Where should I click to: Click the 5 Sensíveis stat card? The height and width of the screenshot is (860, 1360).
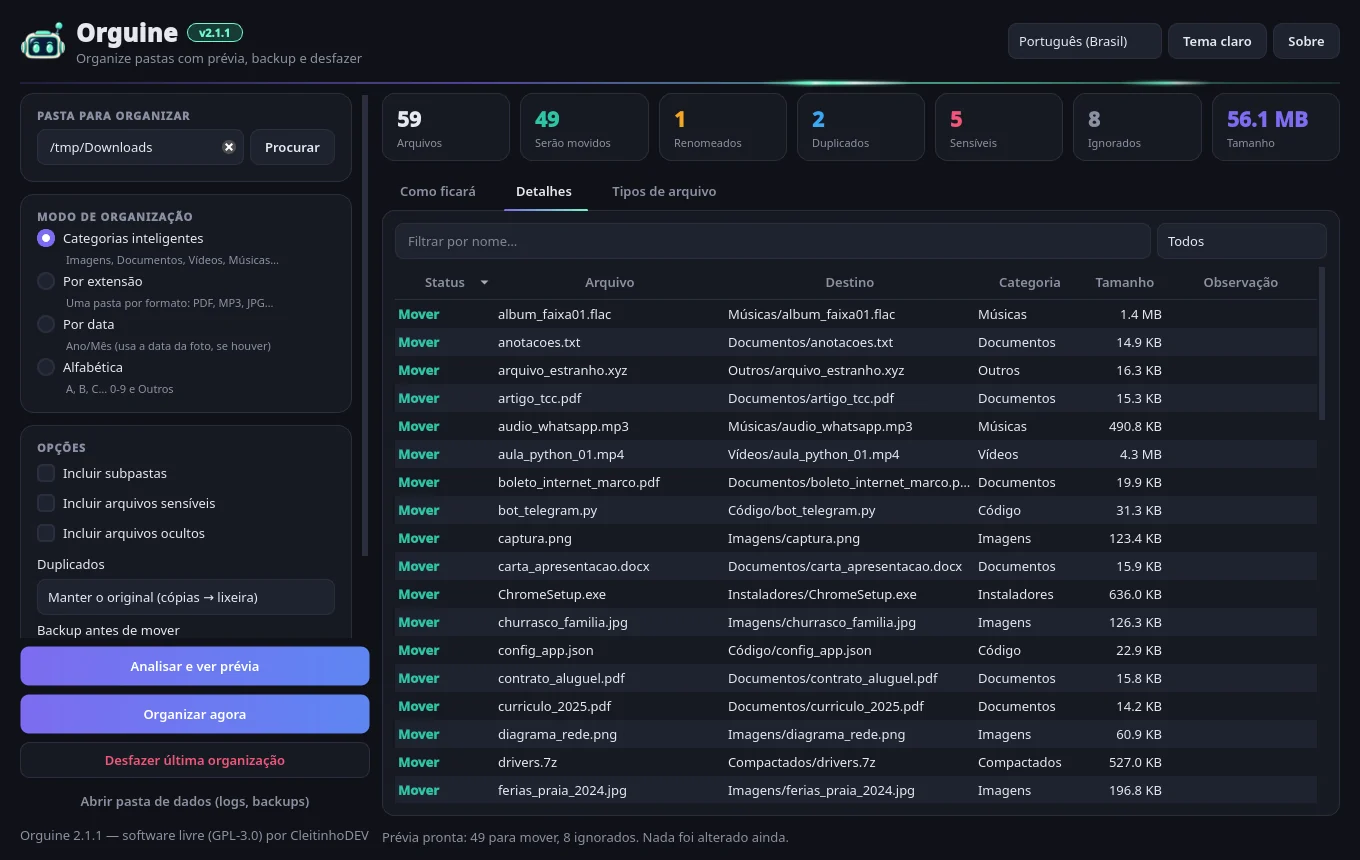click(999, 127)
